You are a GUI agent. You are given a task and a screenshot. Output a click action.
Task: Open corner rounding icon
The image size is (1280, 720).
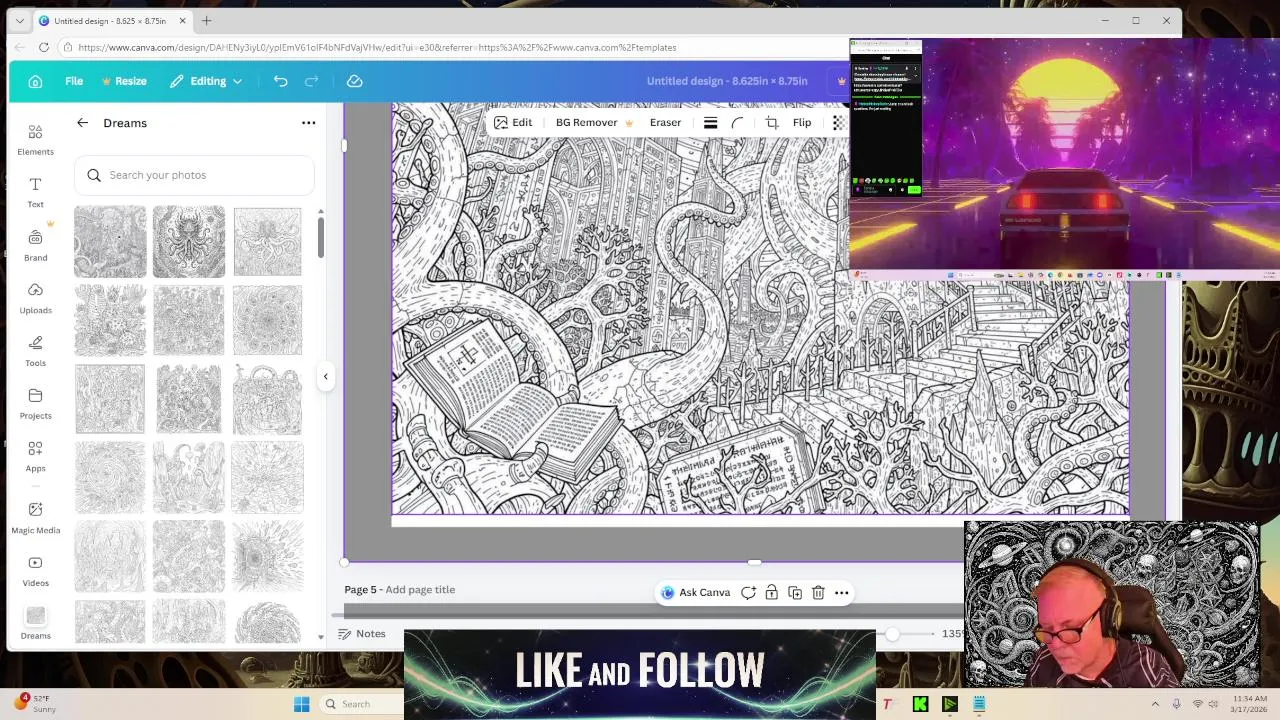[x=737, y=123]
